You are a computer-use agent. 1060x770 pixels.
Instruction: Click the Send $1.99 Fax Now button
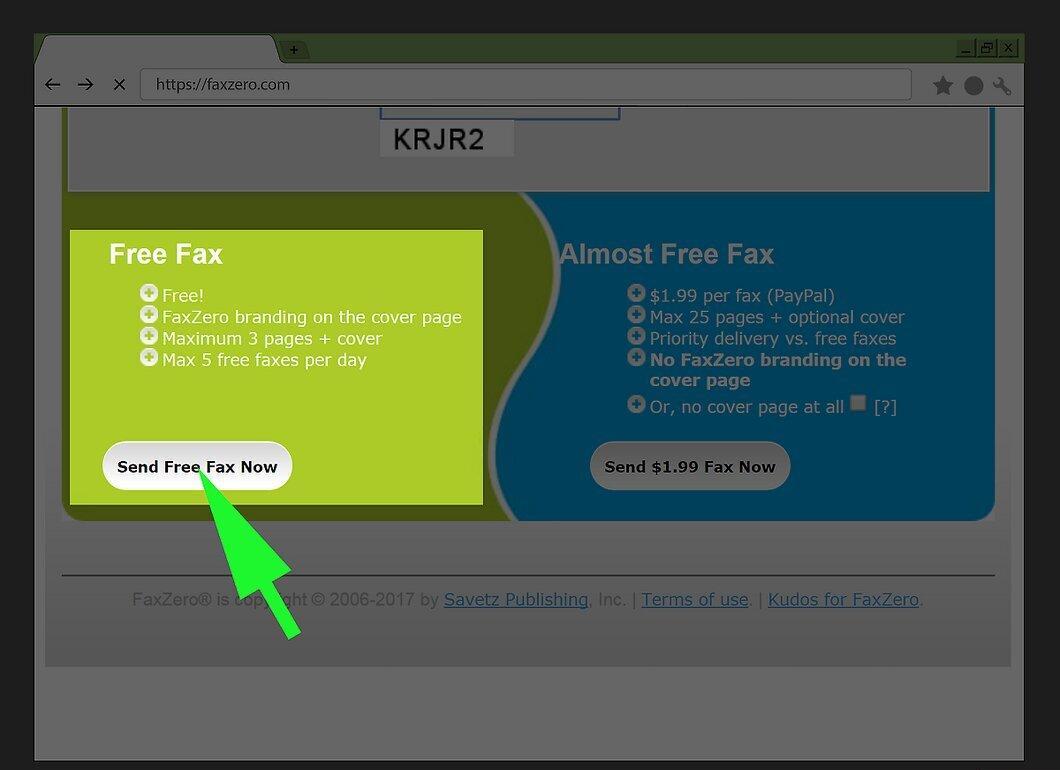point(690,466)
